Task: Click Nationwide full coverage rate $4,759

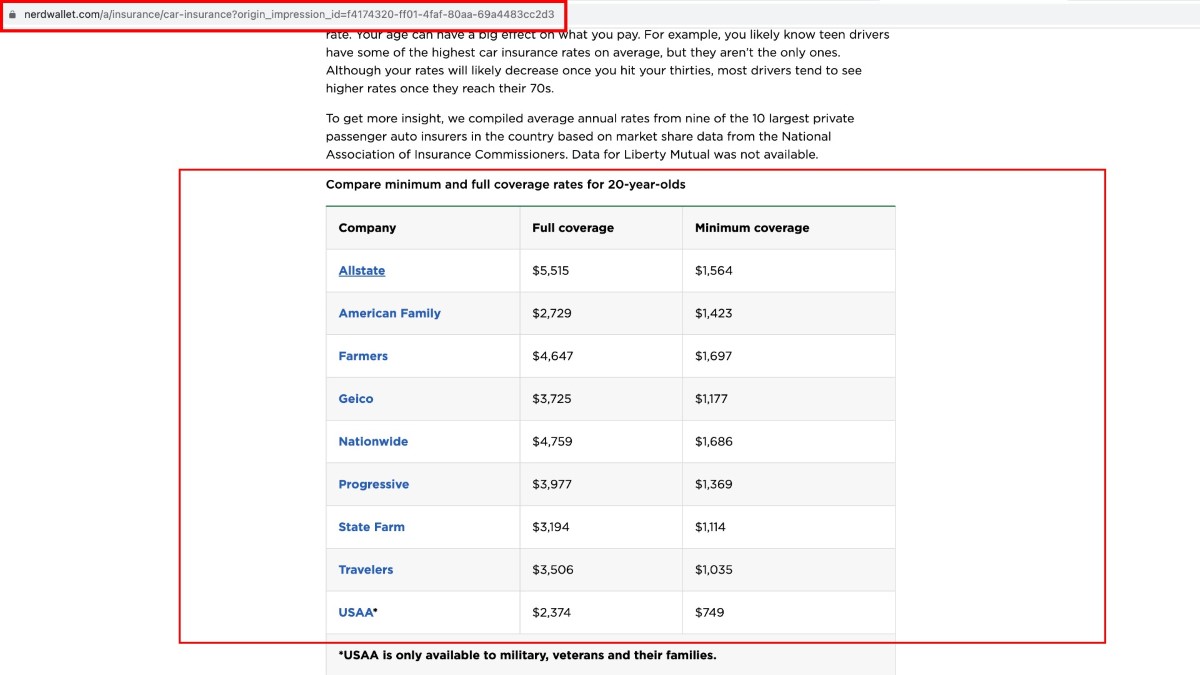Action: [553, 441]
